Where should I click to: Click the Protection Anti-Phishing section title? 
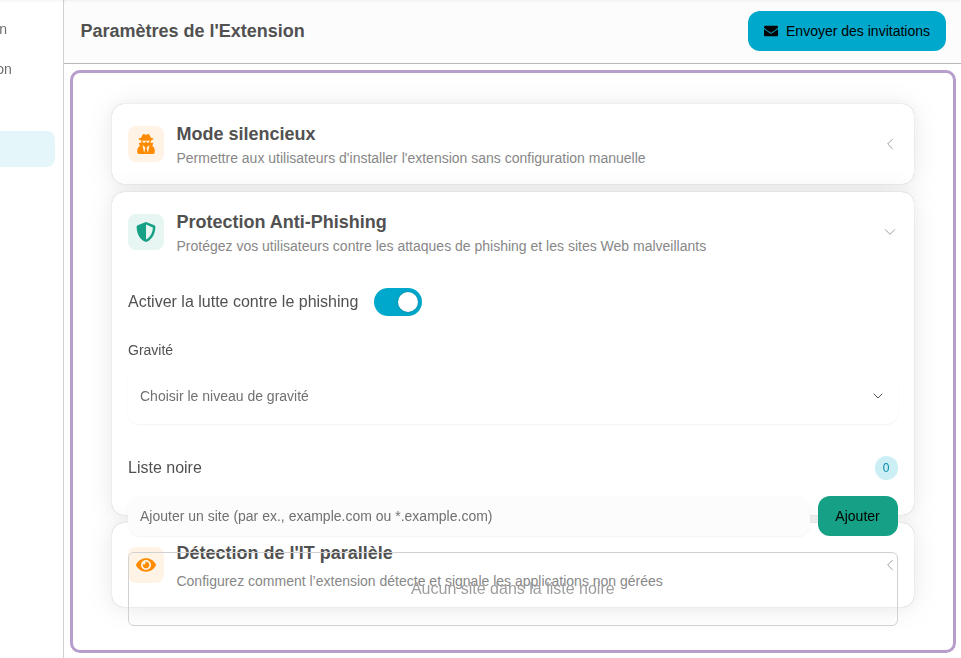coord(281,222)
